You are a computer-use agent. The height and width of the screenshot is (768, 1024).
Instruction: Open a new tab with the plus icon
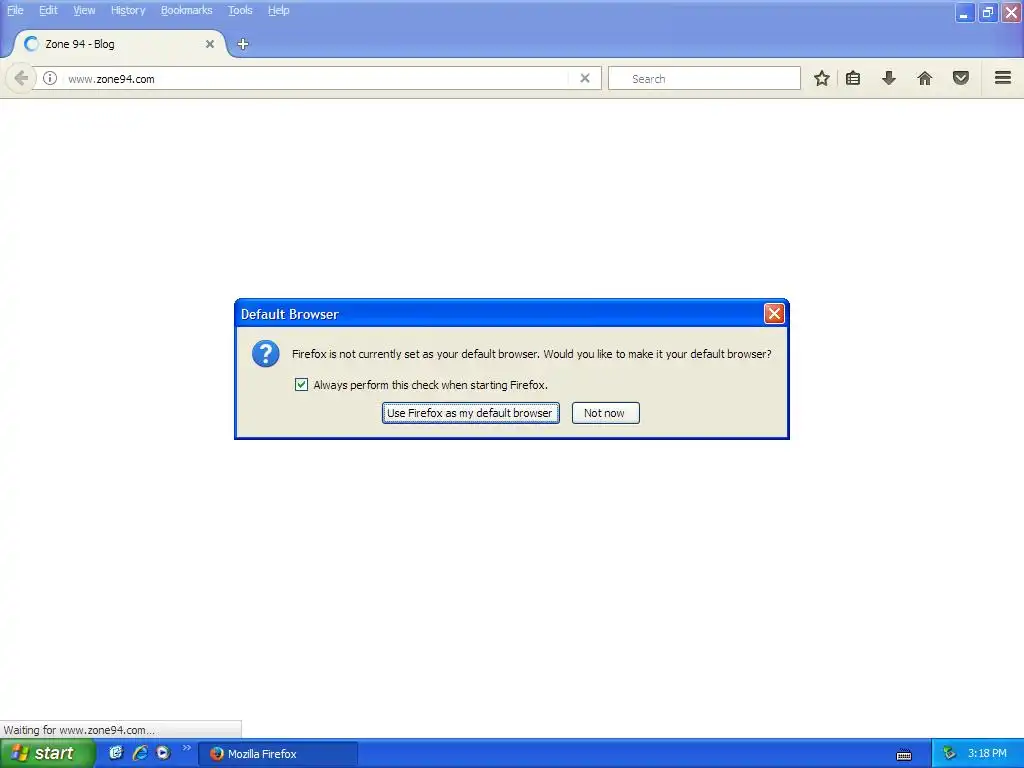243,44
